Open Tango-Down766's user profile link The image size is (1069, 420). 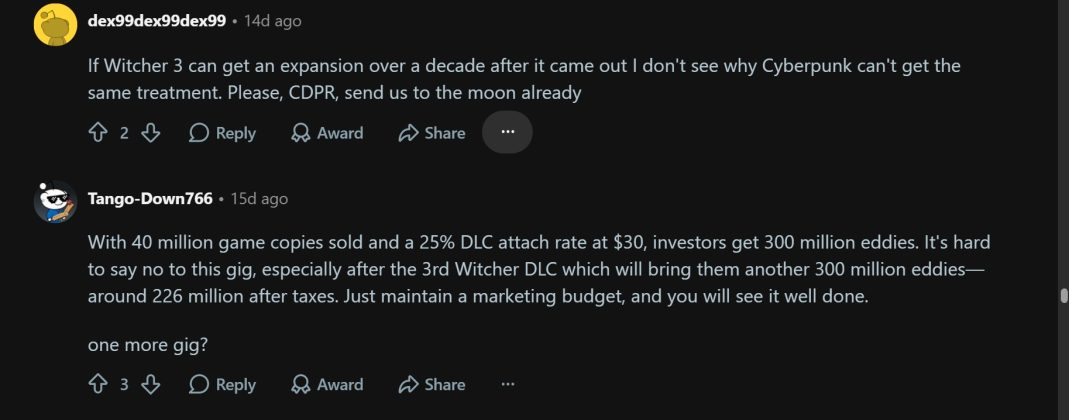coord(150,199)
